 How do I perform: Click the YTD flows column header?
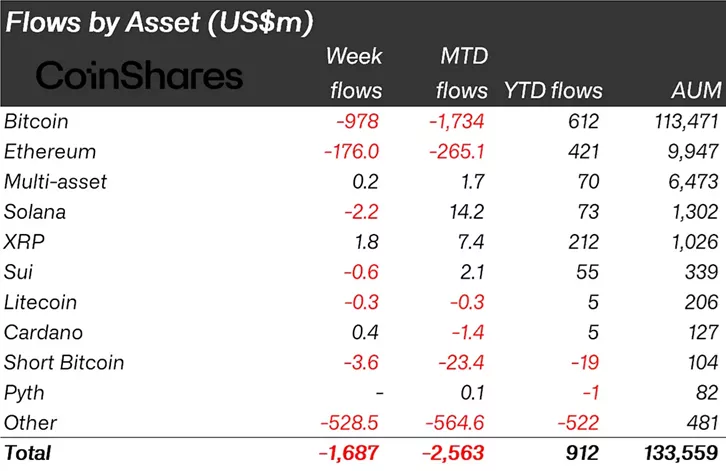(553, 90)
